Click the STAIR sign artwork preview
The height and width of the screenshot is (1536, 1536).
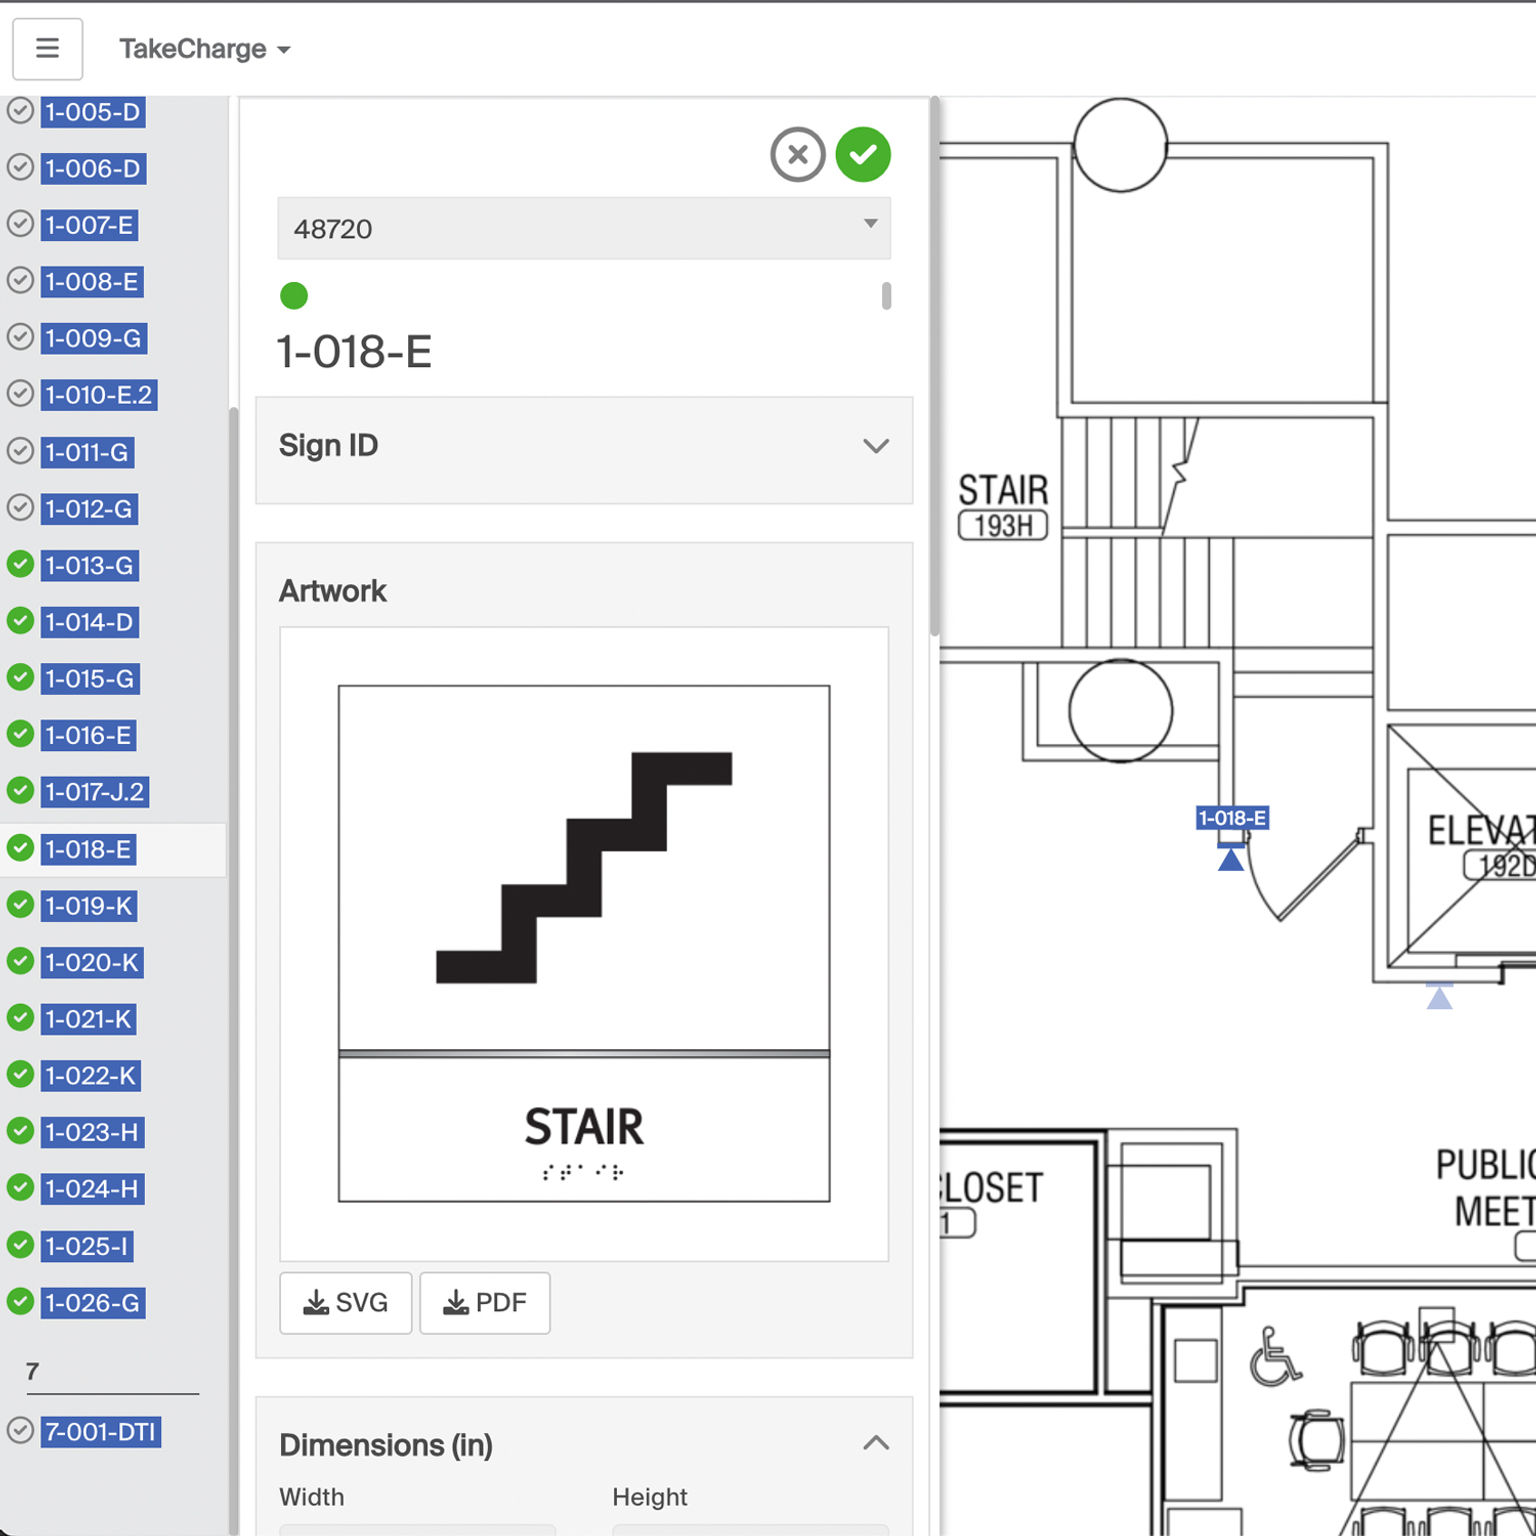(584, 943)
